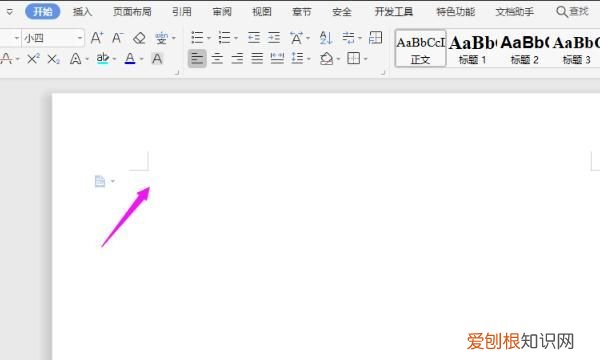Open the 文档助手 tab
The image size is (600, 360).
pos(515,11)
